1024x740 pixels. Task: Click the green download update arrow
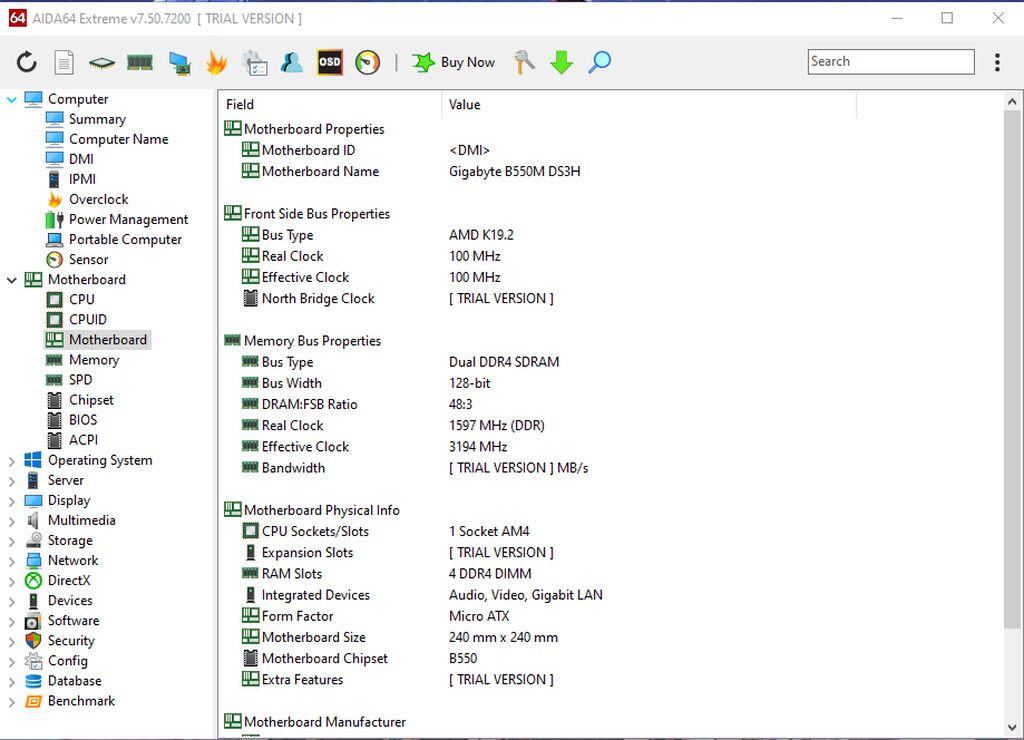(561, 63)
